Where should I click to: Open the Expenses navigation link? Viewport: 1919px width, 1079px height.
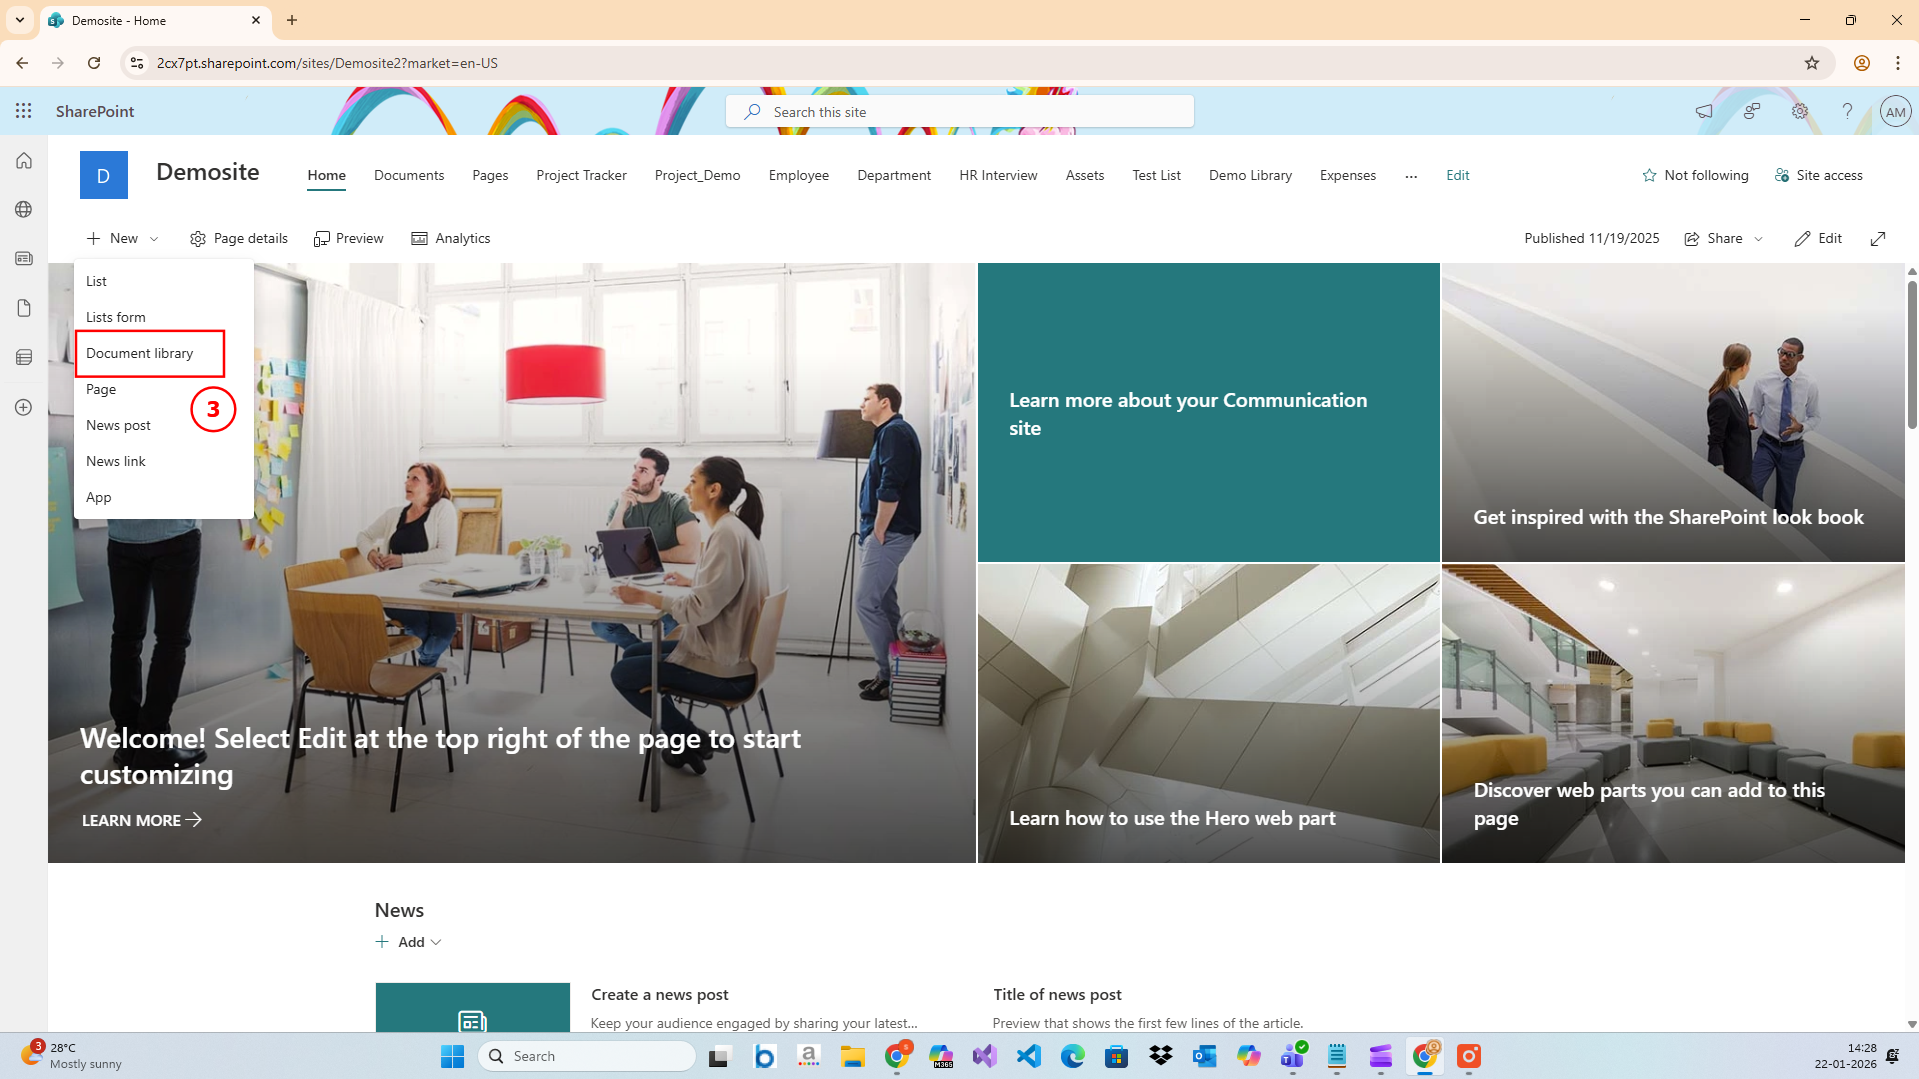coord(1348,176)
